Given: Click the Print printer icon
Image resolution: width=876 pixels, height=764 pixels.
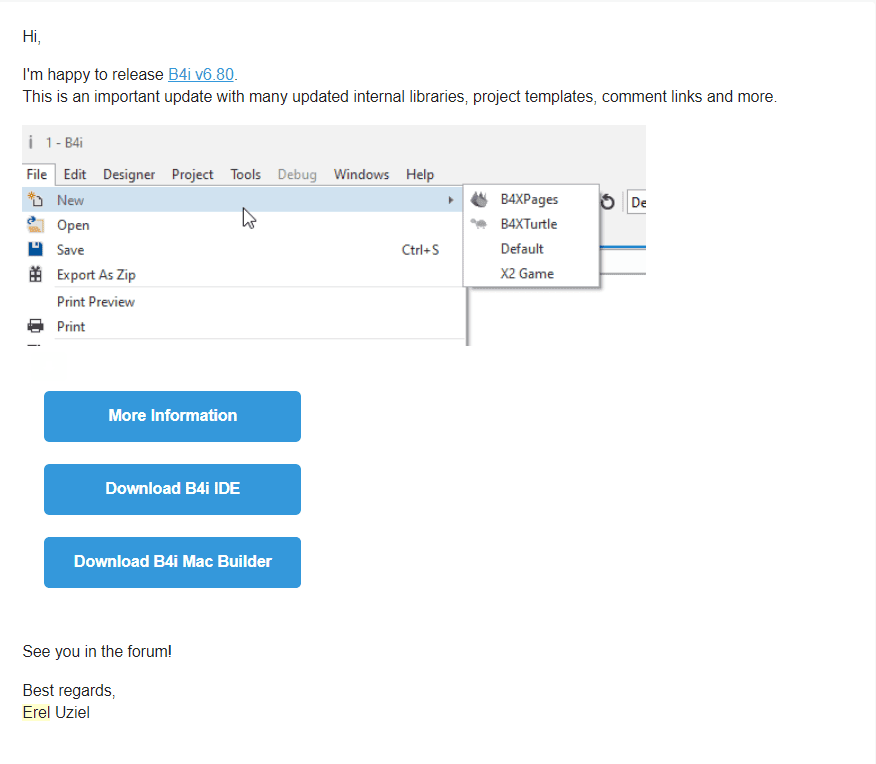Looking at the screenshot, I should [35, 326].
